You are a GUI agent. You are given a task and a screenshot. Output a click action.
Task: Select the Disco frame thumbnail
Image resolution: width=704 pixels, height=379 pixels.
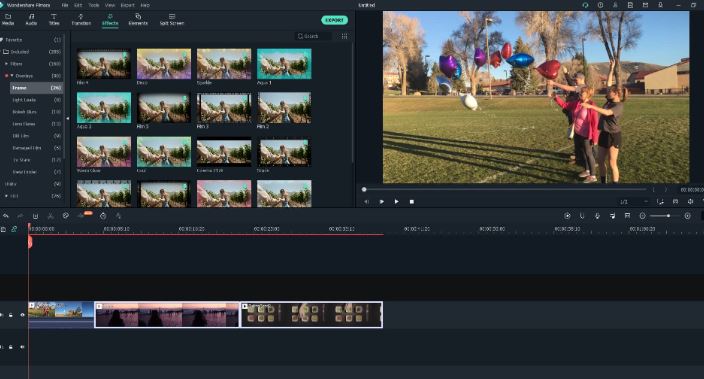pos(164,64)
